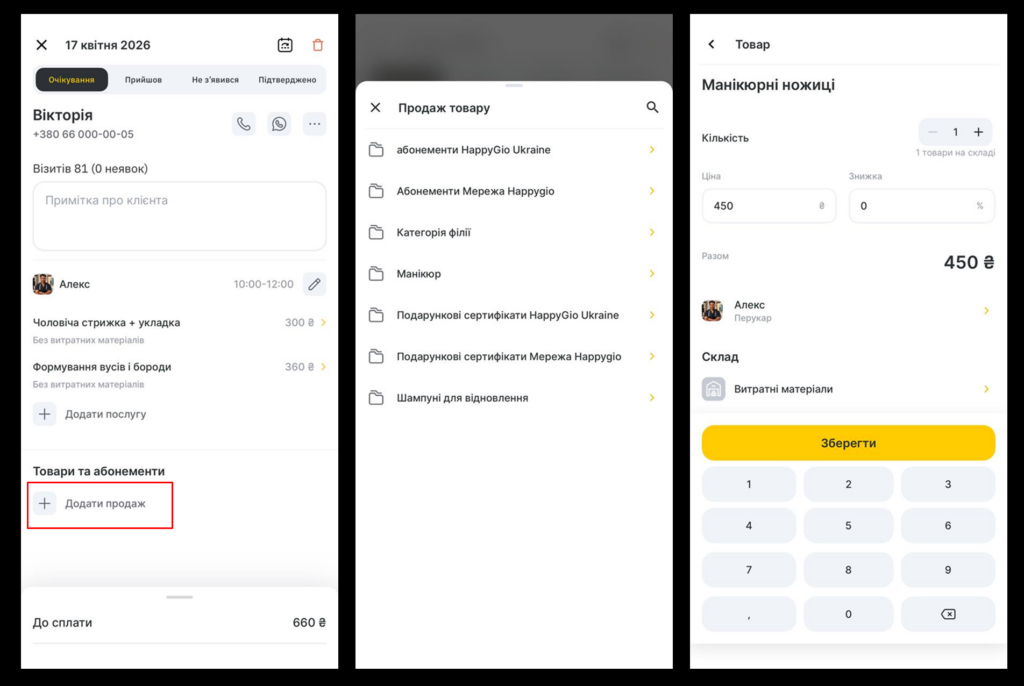Viewport: 1024px width, 686px height.
Task: Open Витратні матеріали warehouse selector
Action: pos(848,389)
